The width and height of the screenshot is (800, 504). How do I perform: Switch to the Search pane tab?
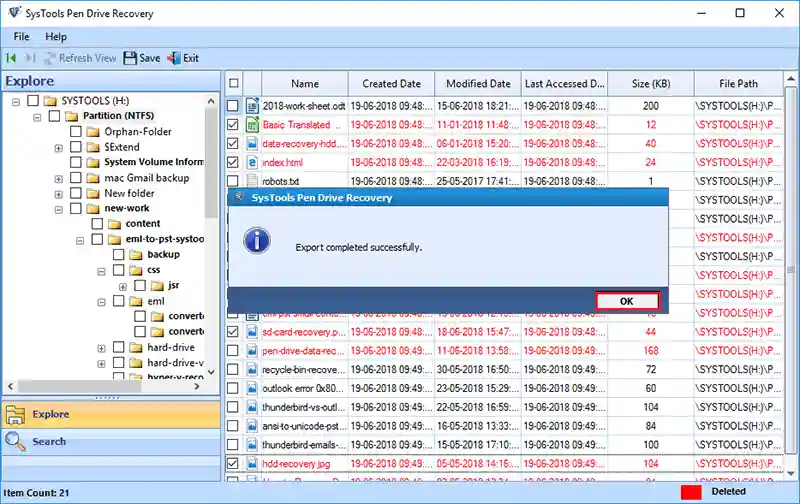(x=111, y=441)
